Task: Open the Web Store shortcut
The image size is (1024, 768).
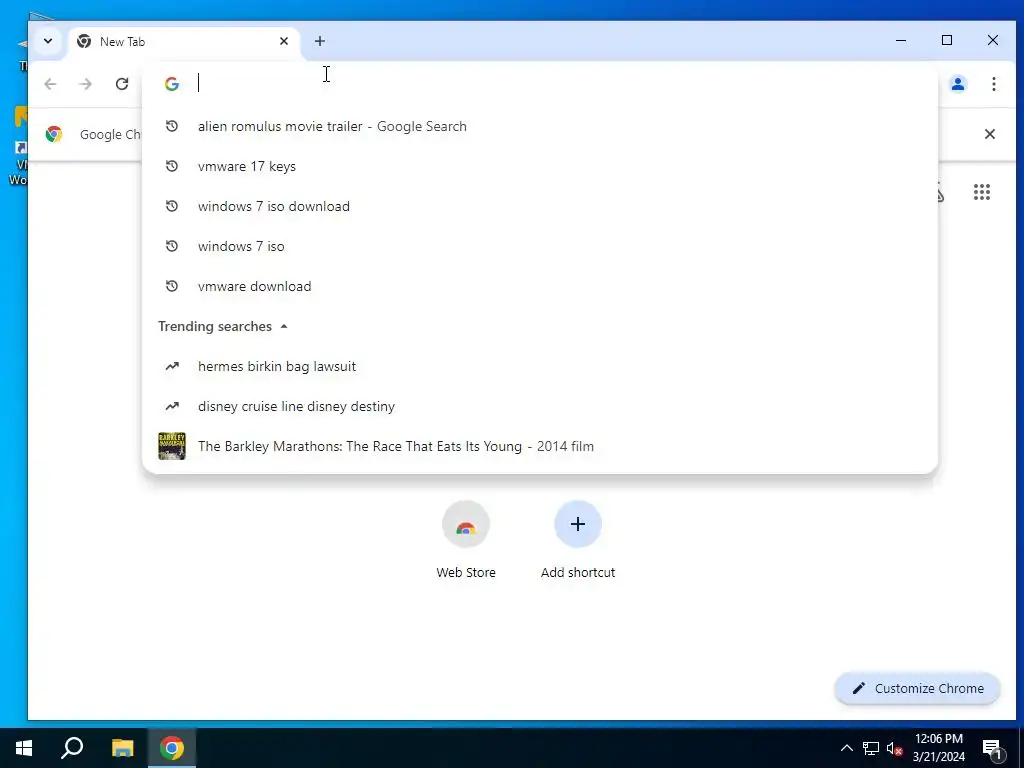Action: tap(466, 541)
